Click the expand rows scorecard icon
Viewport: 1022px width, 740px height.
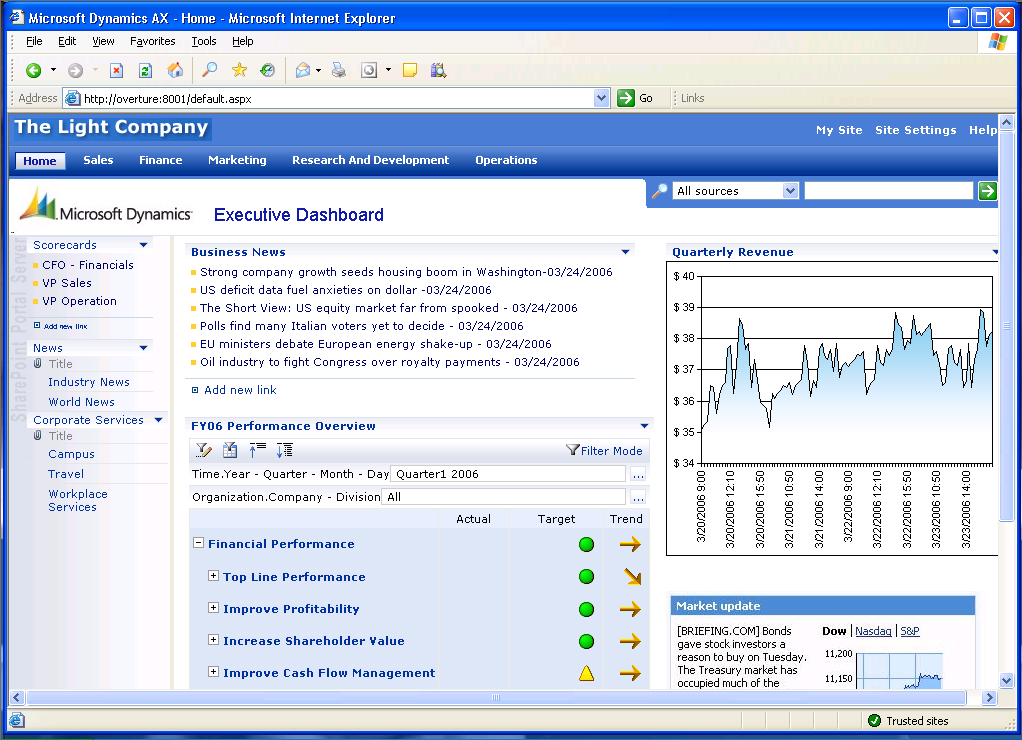click(x=284, y=450)
